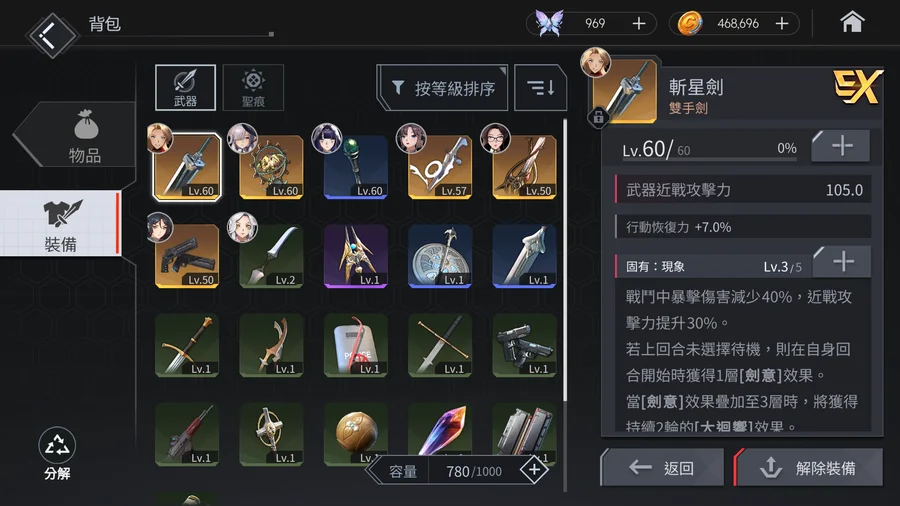Open the 分解 recycle icon
Viewport: 900px width, 506px height.
click(57, 453)
